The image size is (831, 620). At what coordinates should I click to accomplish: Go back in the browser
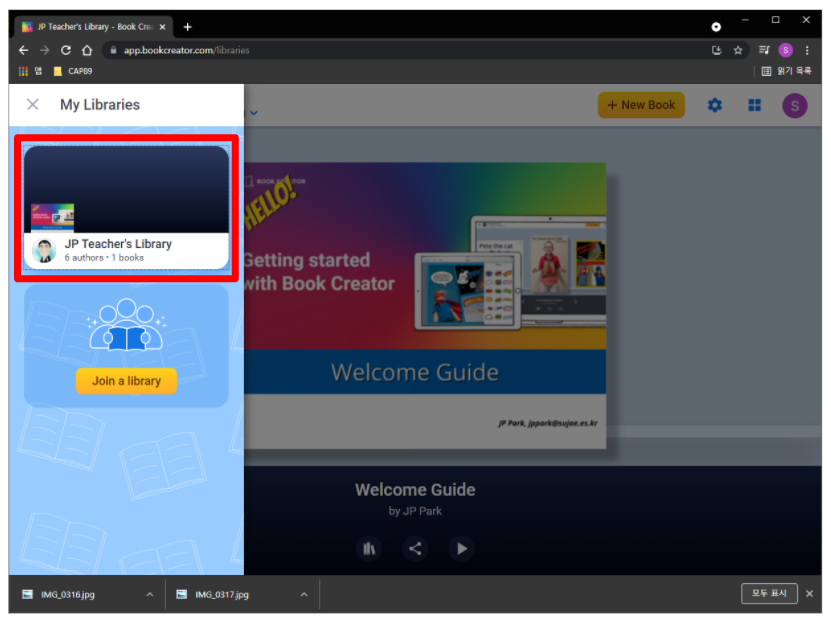[23, 50]
